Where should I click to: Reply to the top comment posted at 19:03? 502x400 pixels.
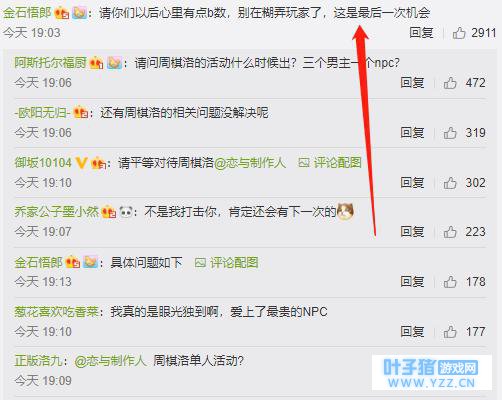421,33
